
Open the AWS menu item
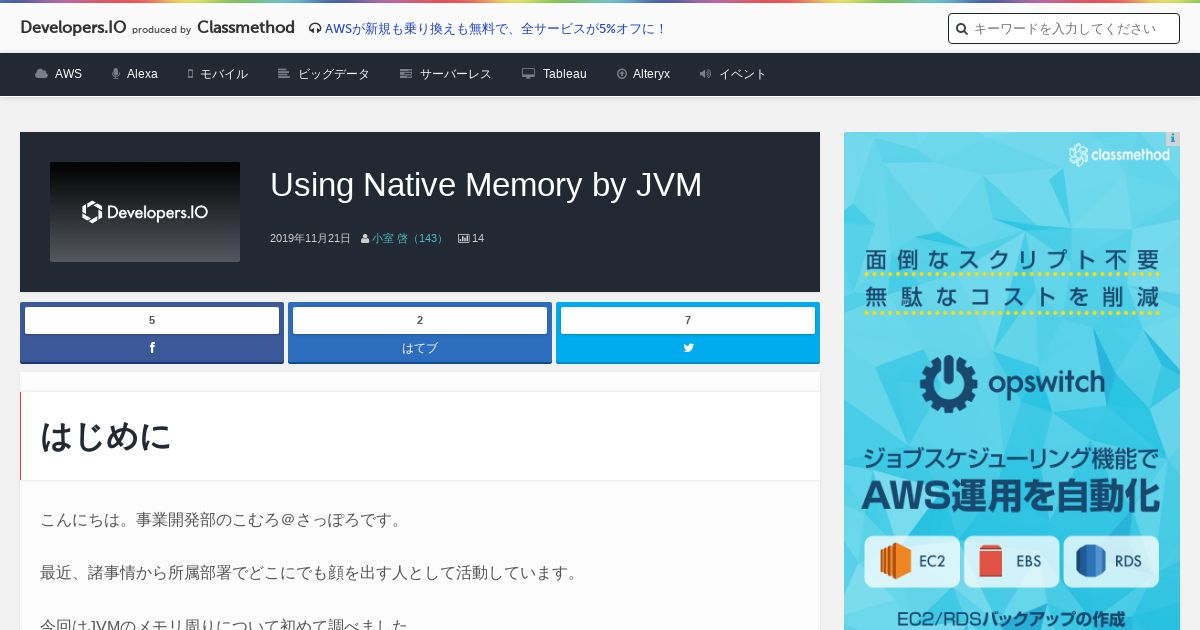(68, 74)
